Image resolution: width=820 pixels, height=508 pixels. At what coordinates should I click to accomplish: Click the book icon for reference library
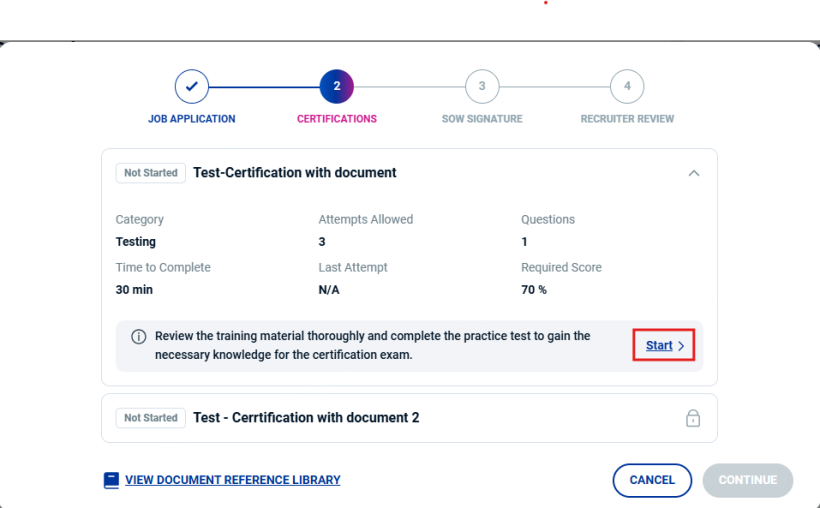tap(112, 480)
